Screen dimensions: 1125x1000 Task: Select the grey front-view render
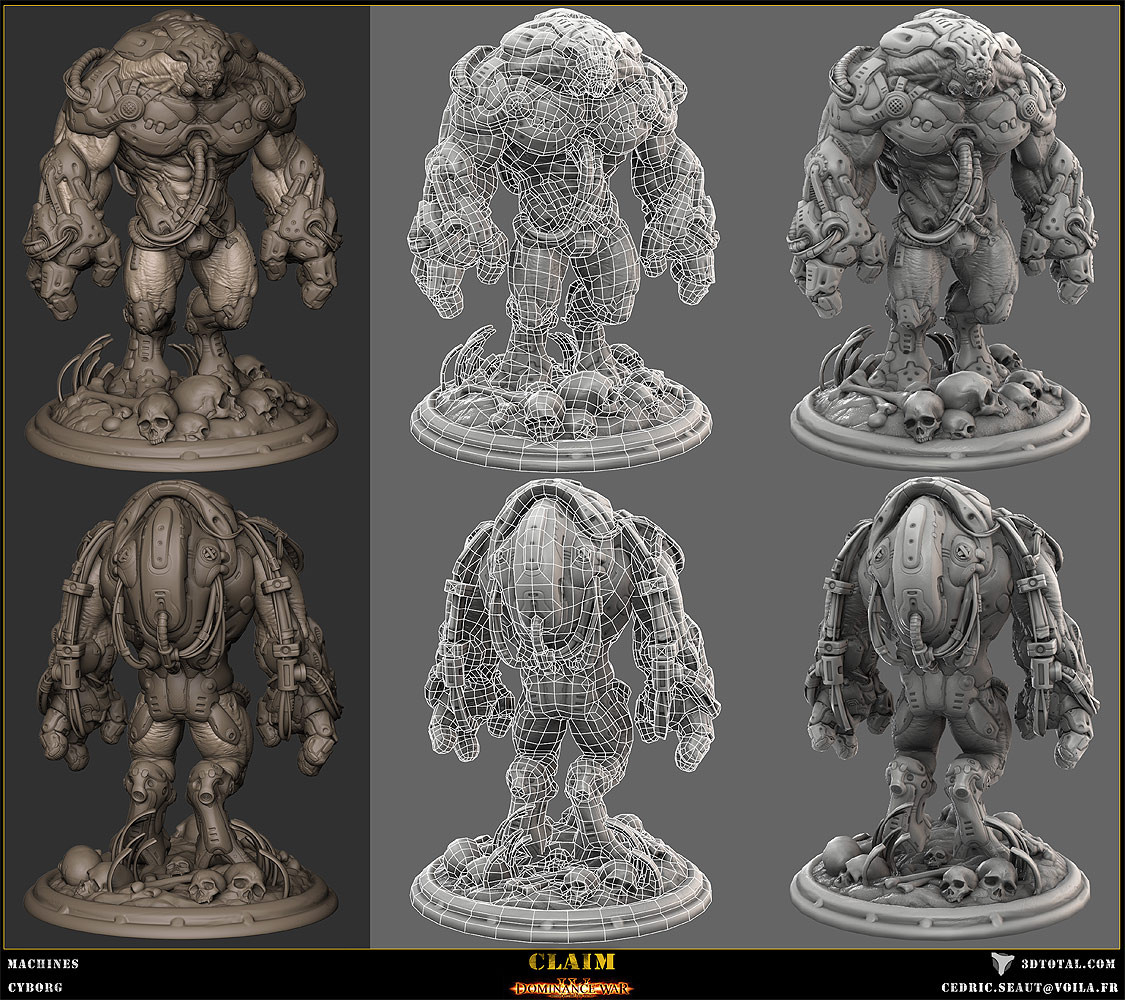coord(940,240)
